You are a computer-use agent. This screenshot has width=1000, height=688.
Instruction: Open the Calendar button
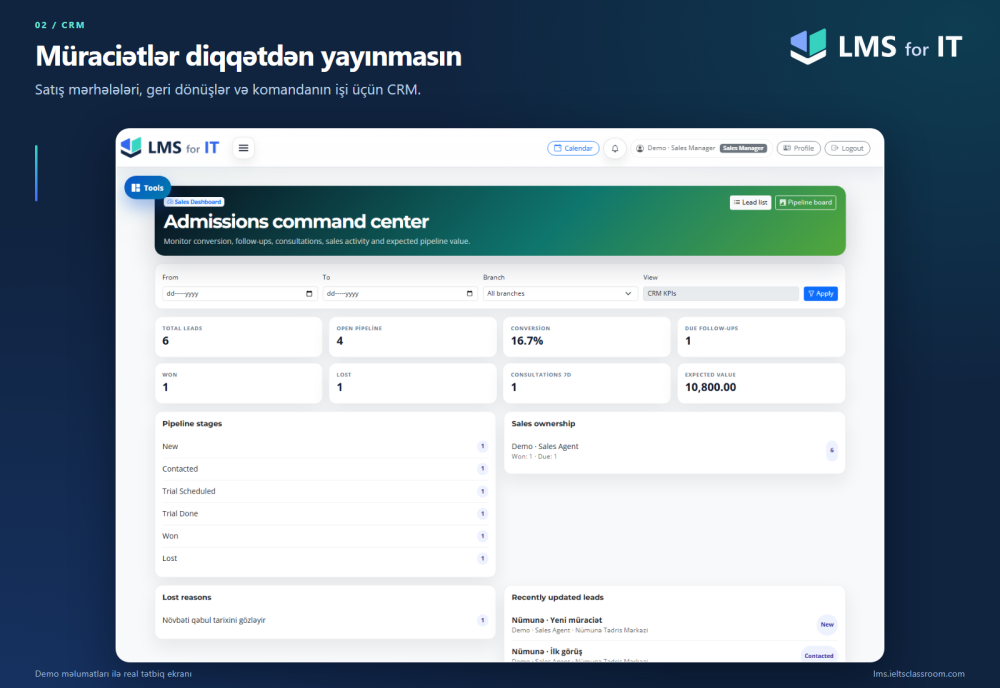(573, 148)
